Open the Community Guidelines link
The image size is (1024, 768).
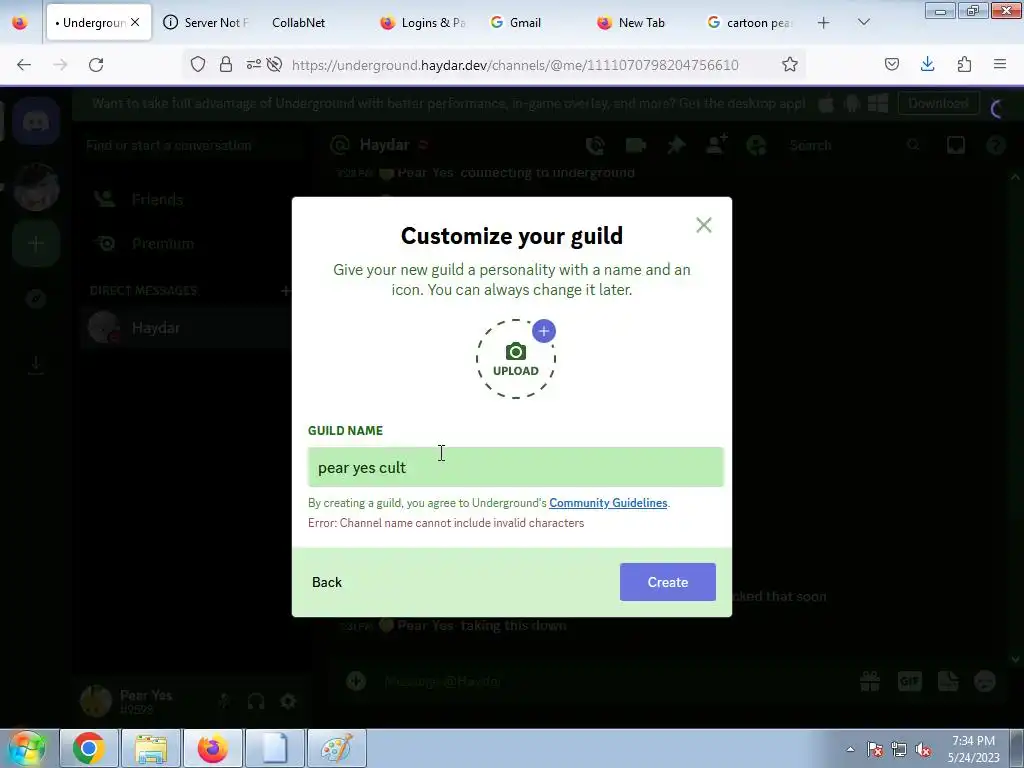608,503
